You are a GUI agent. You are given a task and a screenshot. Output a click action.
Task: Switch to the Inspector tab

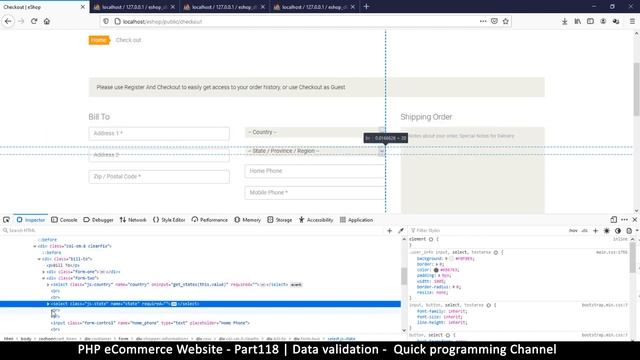31,220
